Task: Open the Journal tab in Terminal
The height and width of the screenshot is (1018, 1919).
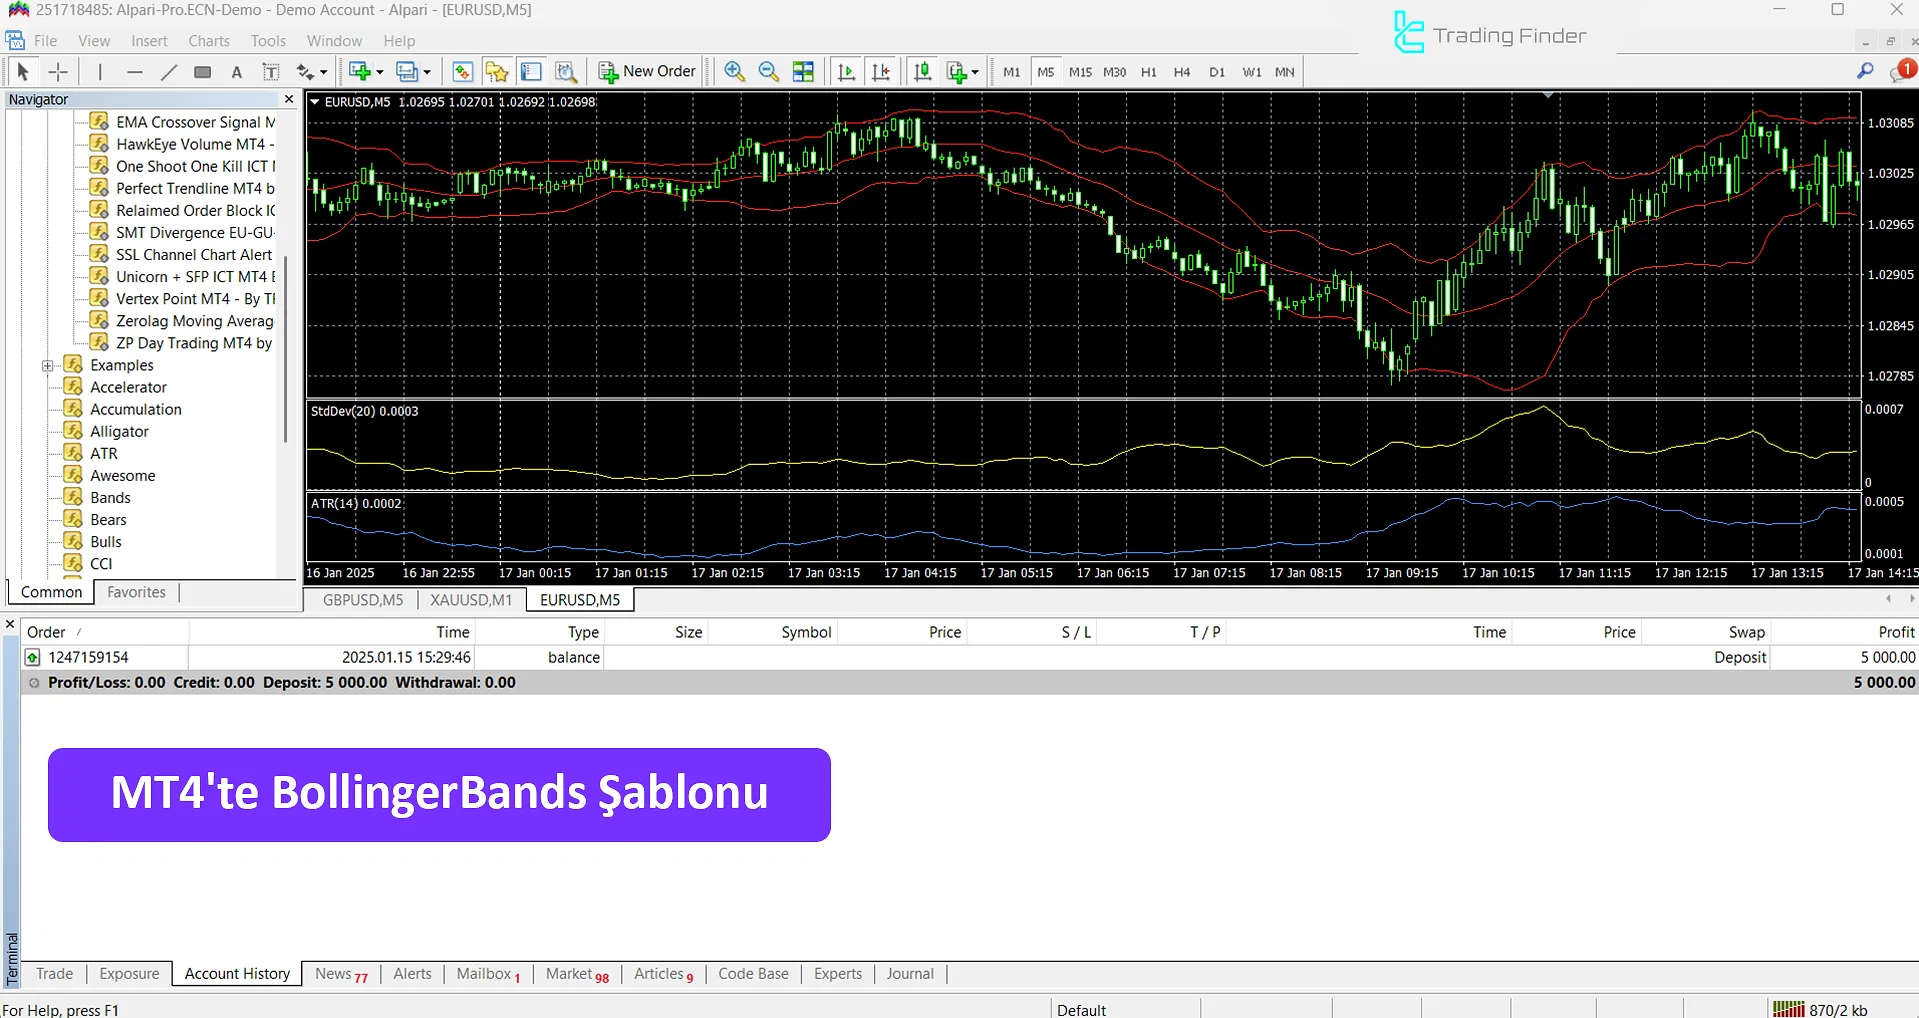Action: coord(910,974)
